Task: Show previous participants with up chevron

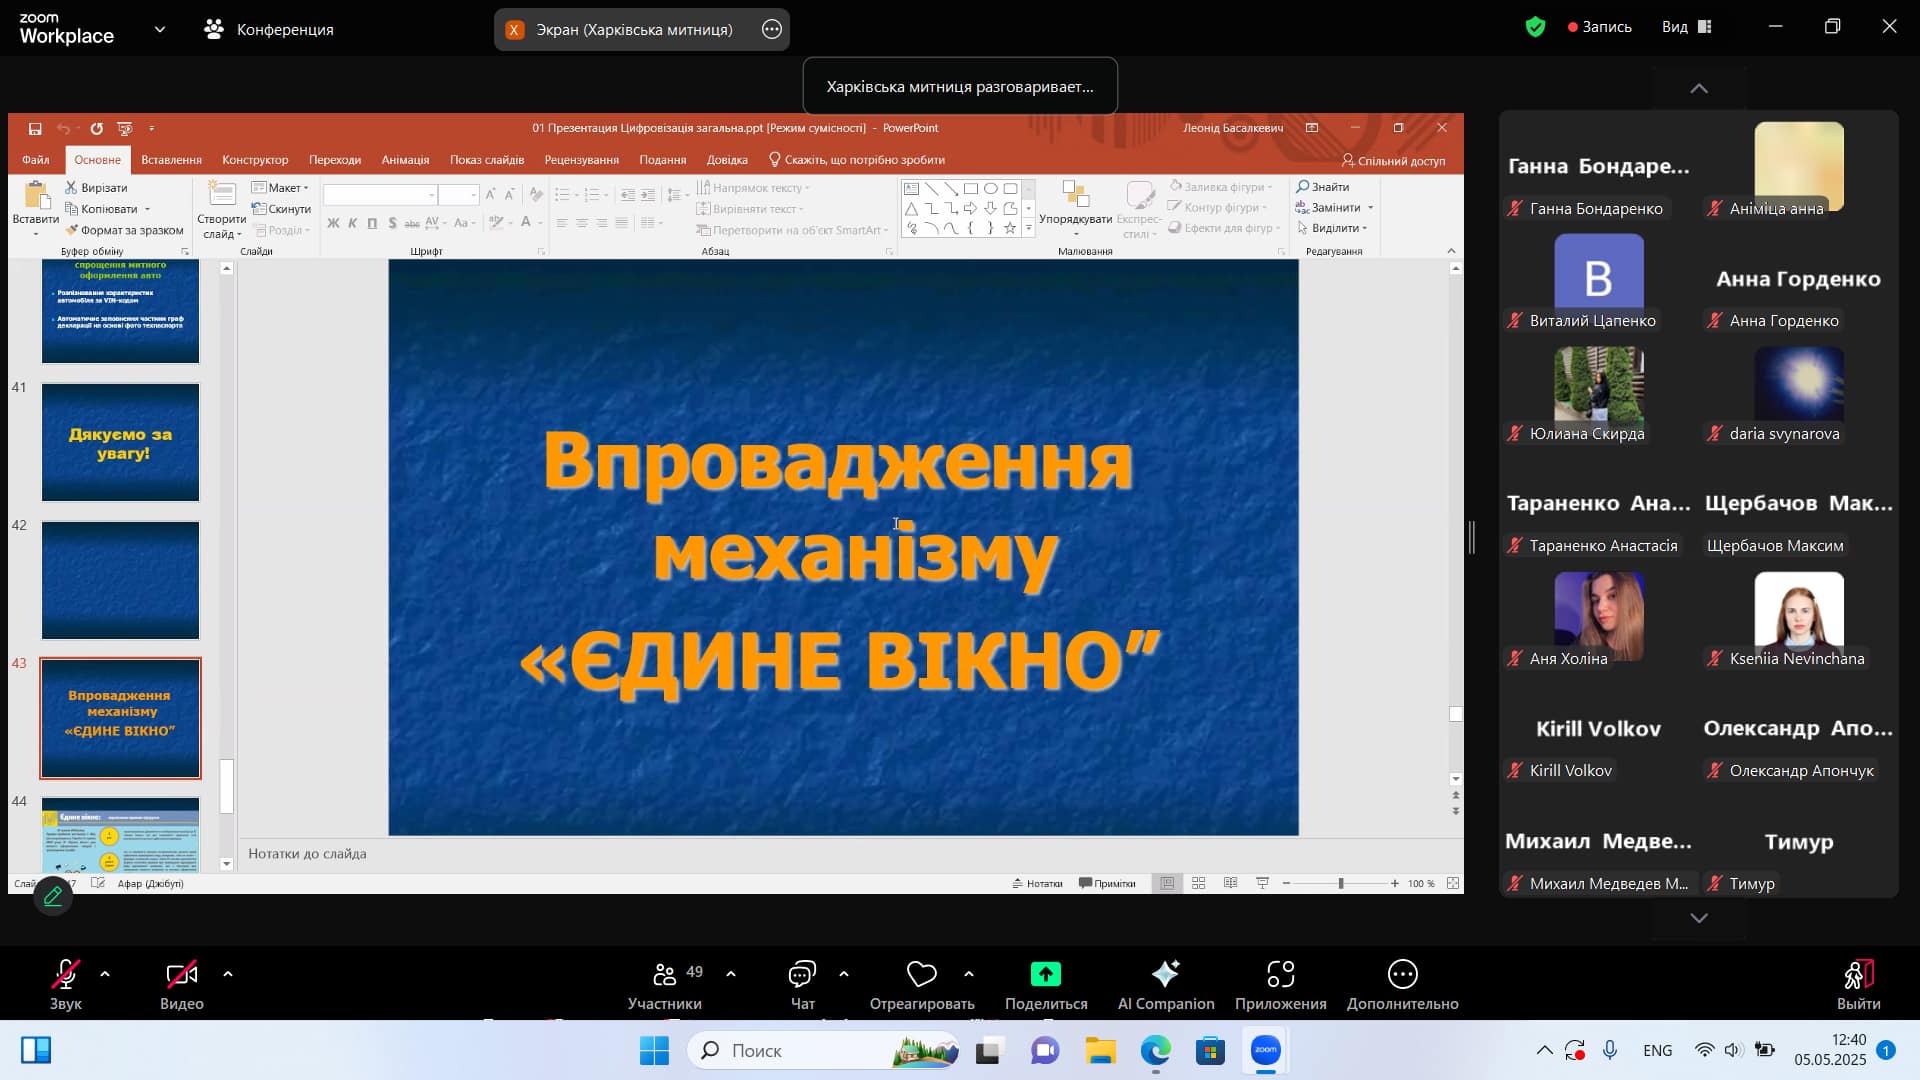Action: [x=1699, y=88]
